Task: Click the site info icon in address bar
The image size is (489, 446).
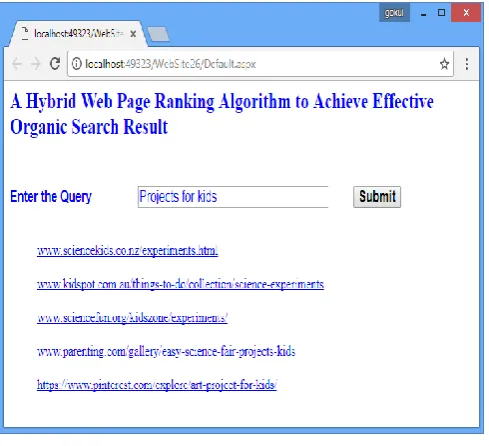Action: pos(77,63)
